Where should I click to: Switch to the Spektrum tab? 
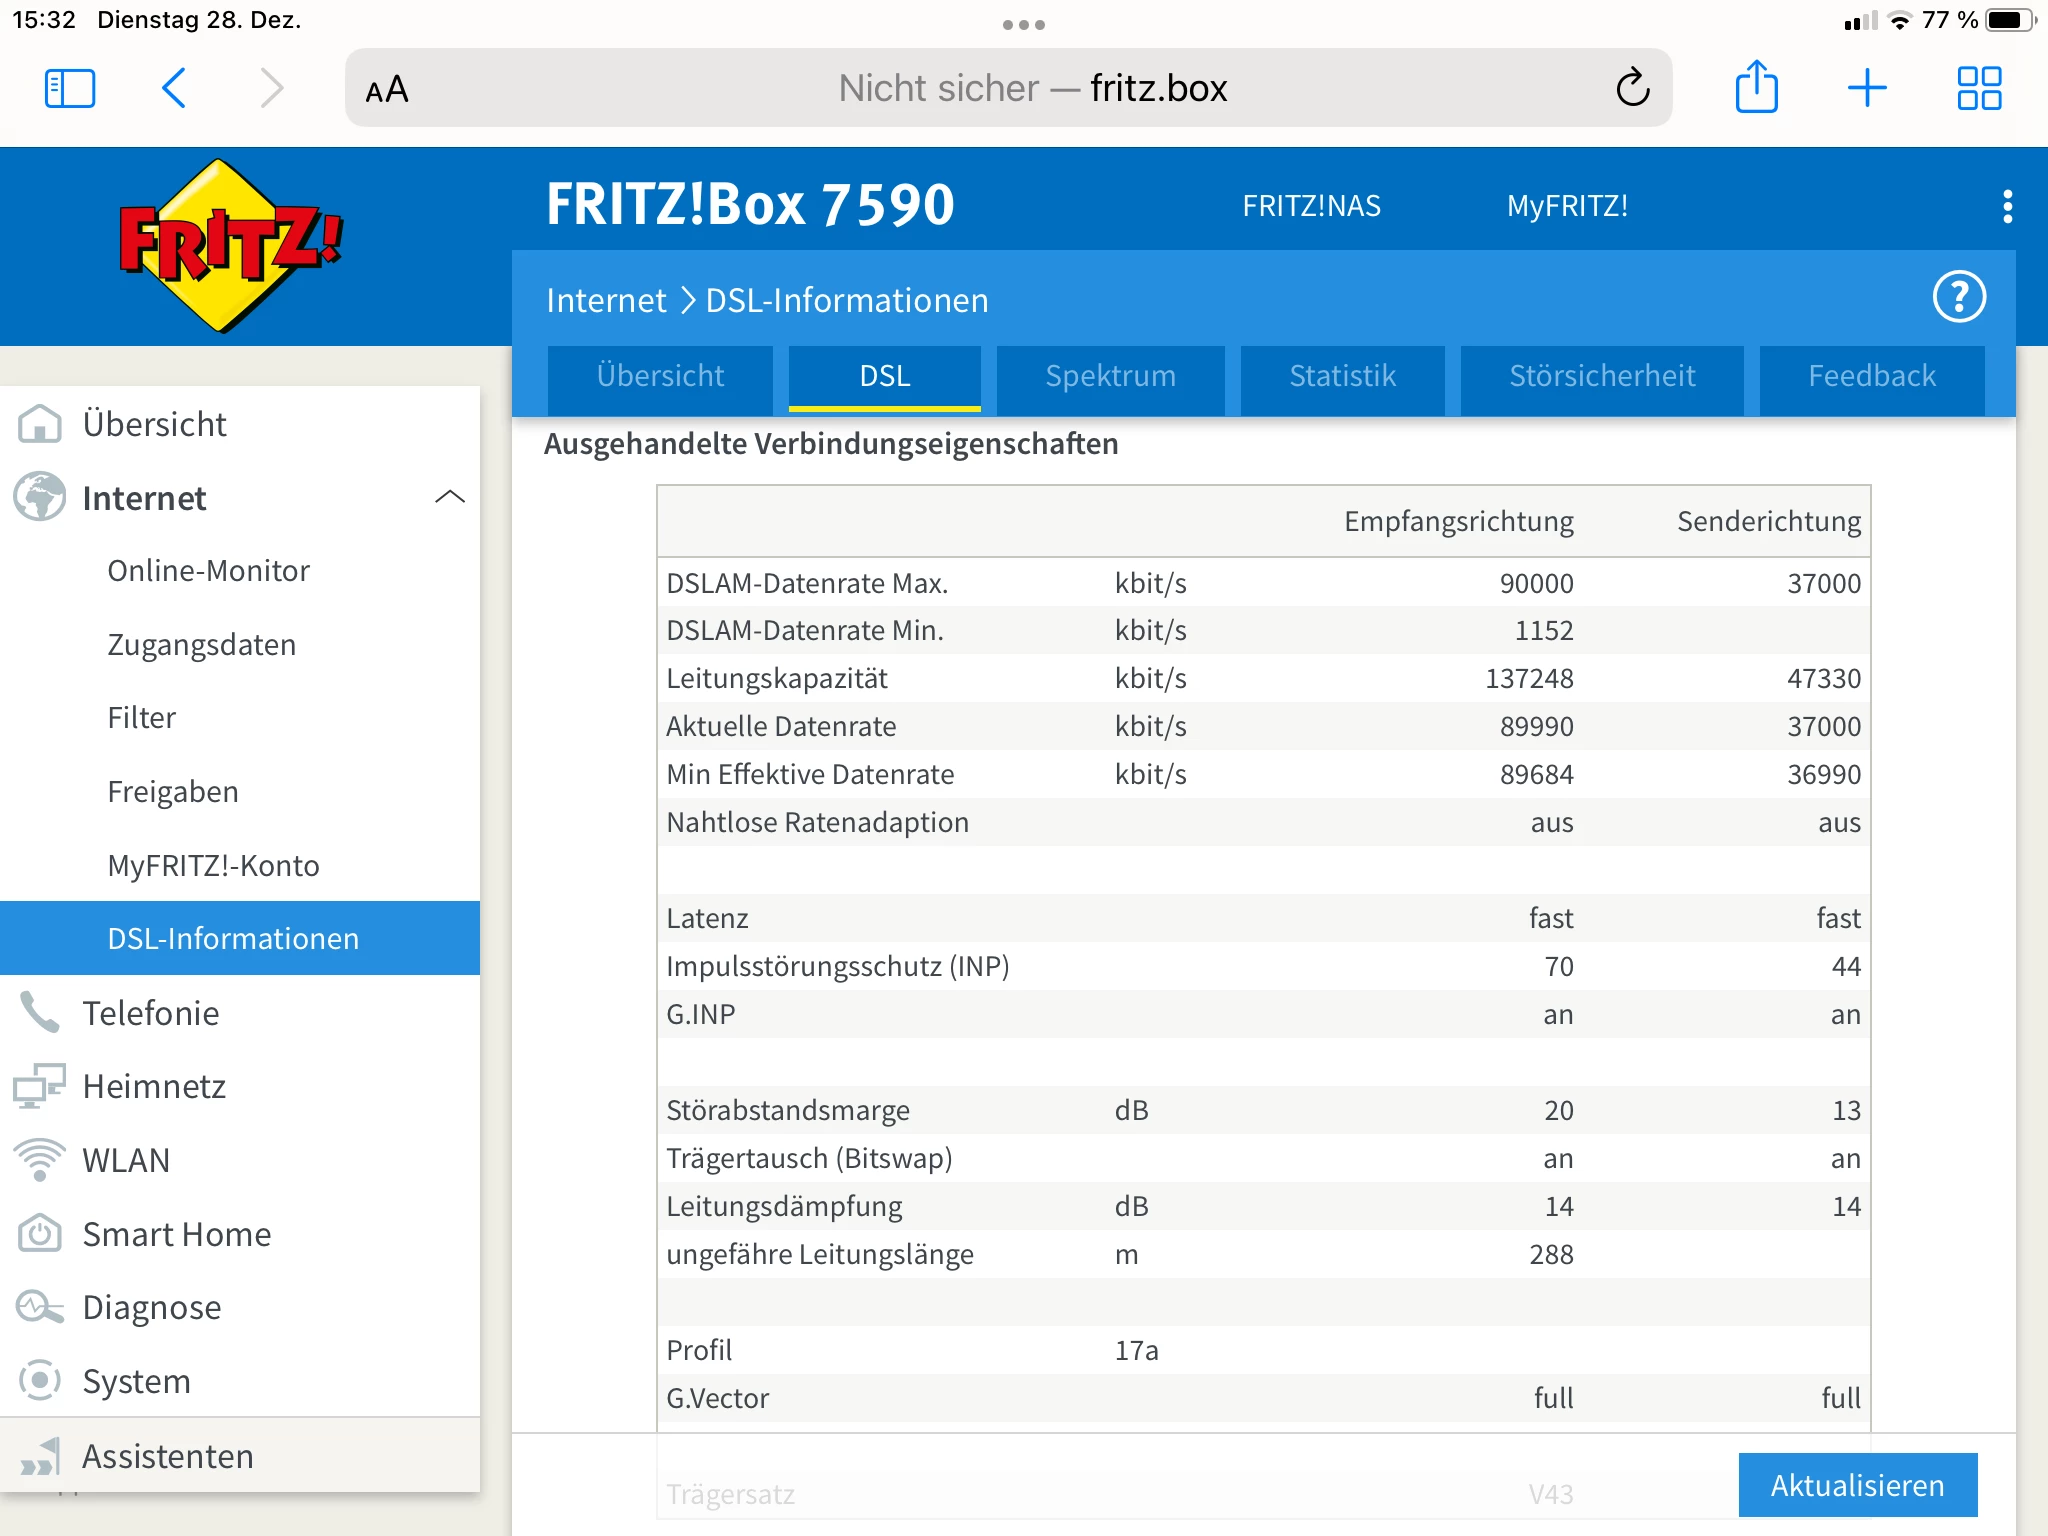coord(1110,376)
